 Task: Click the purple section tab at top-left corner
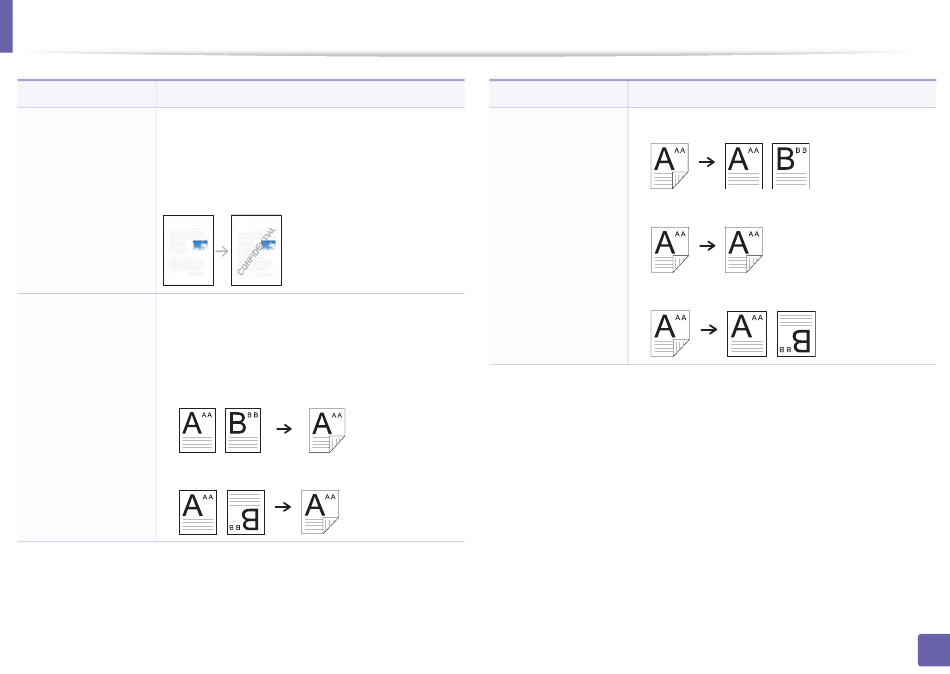pyautogui.click(x=6, y=26)
